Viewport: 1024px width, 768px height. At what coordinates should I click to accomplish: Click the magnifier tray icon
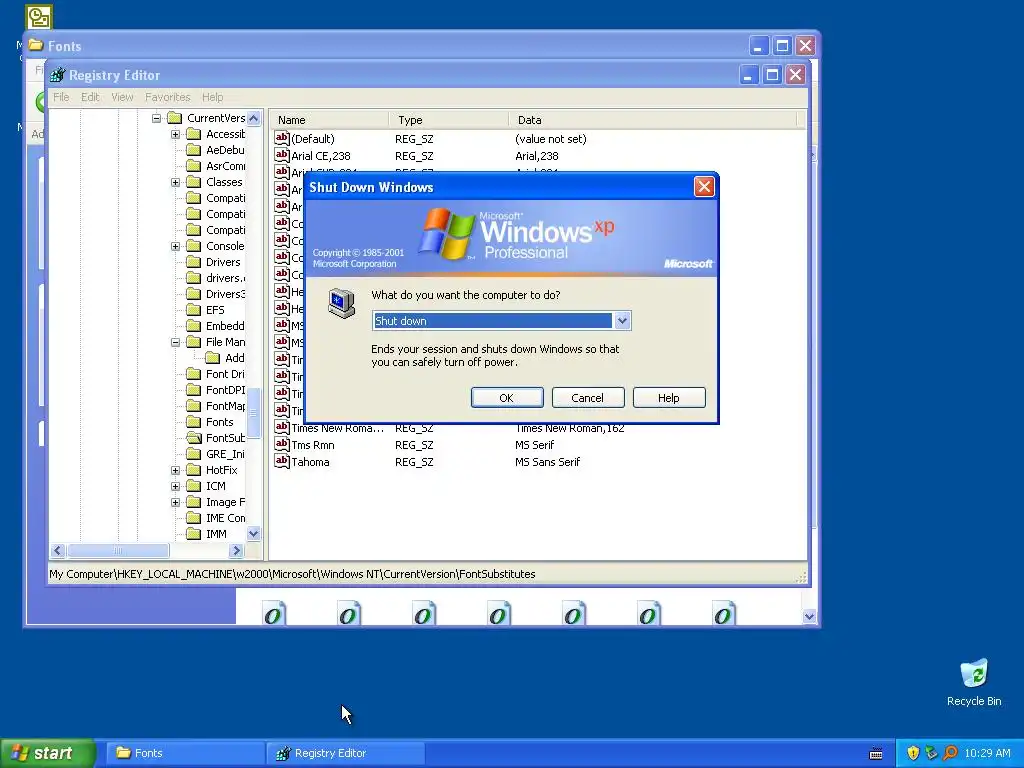pos(950,753)
